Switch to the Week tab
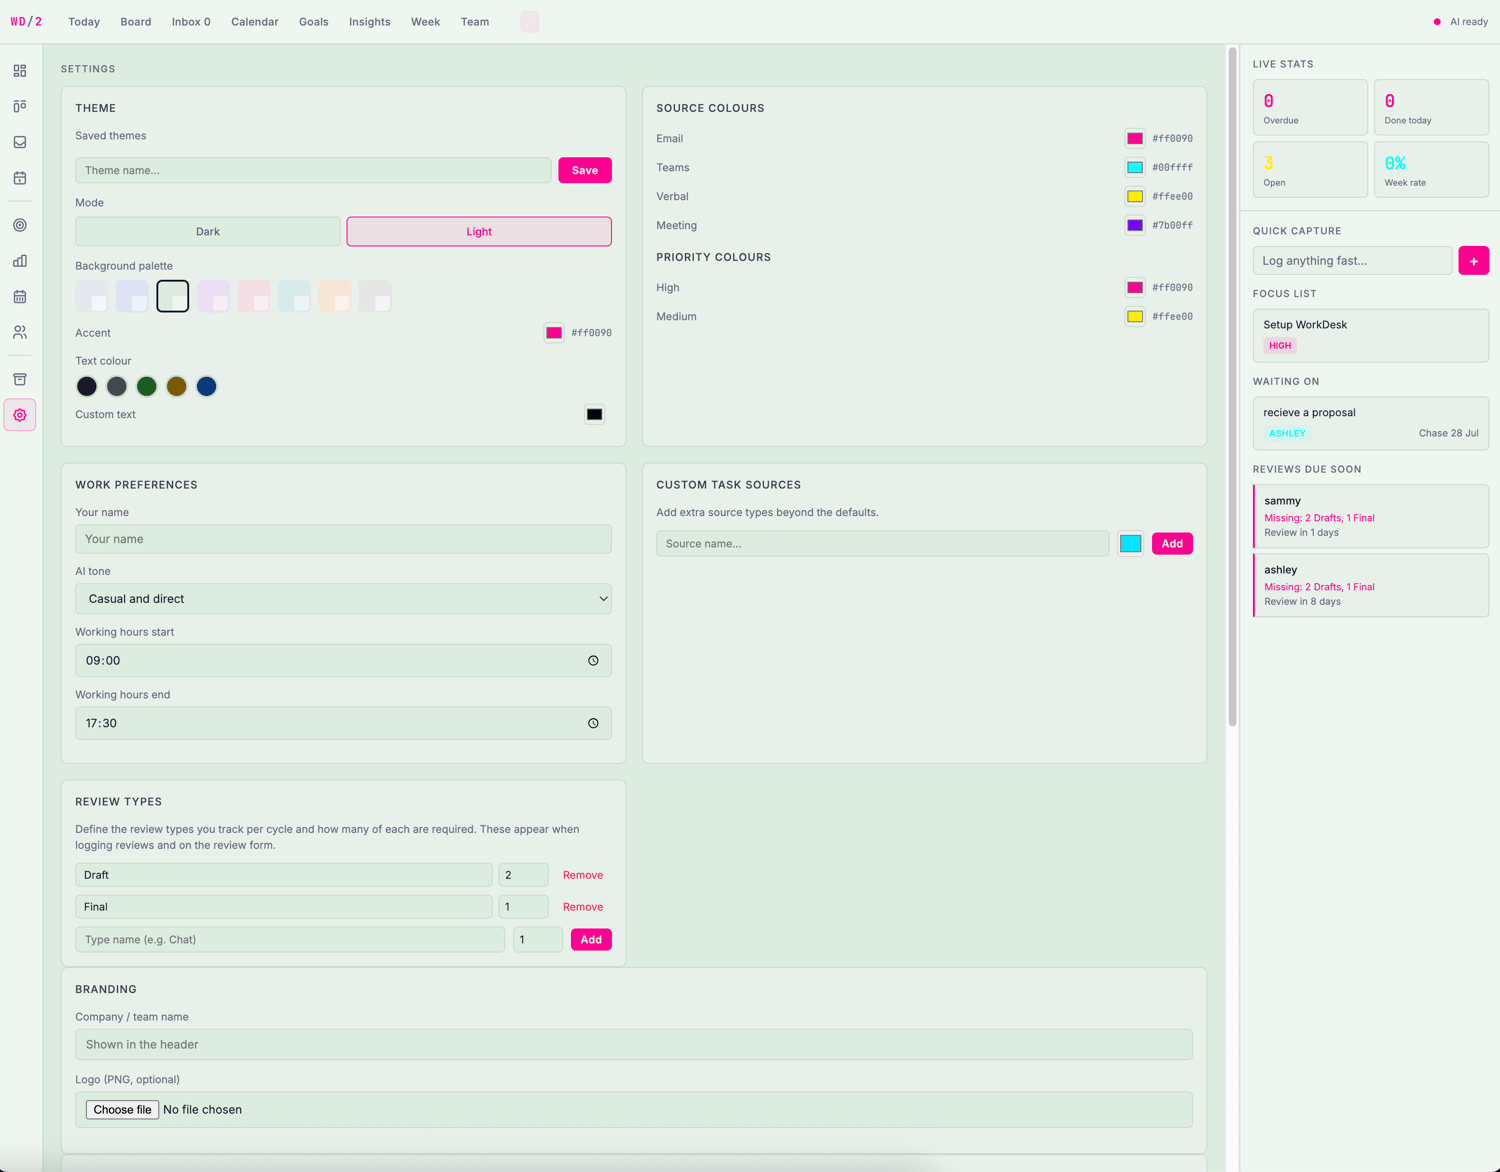This screenshot has width=1500, height=1172. pyautogui.click(x=425, y=22)
